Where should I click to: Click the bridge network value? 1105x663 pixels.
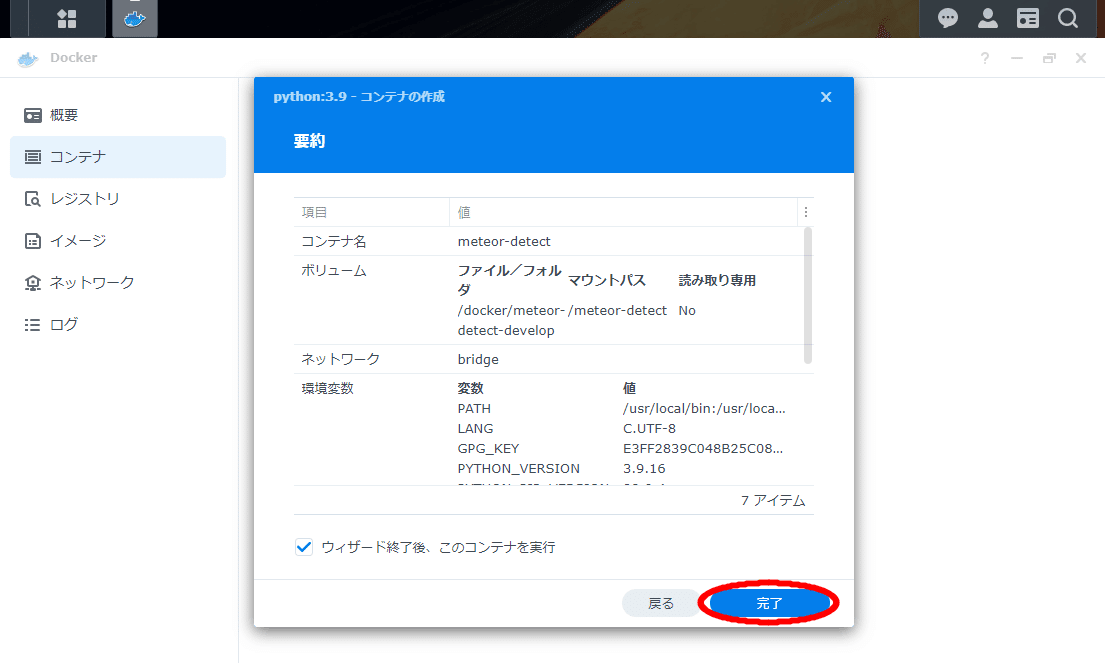pyautogui.click(x=478, y=359)
